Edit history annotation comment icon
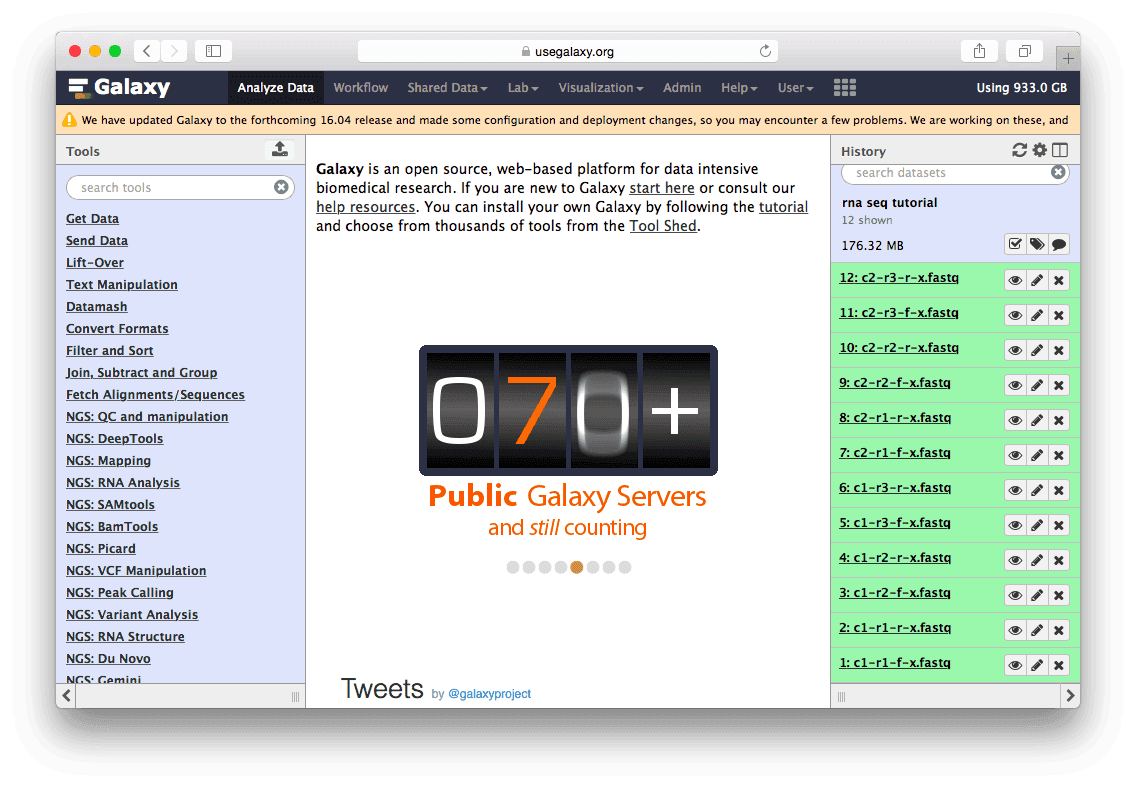The width and height of the screenshot is (1136, 788). (1059, 245)
